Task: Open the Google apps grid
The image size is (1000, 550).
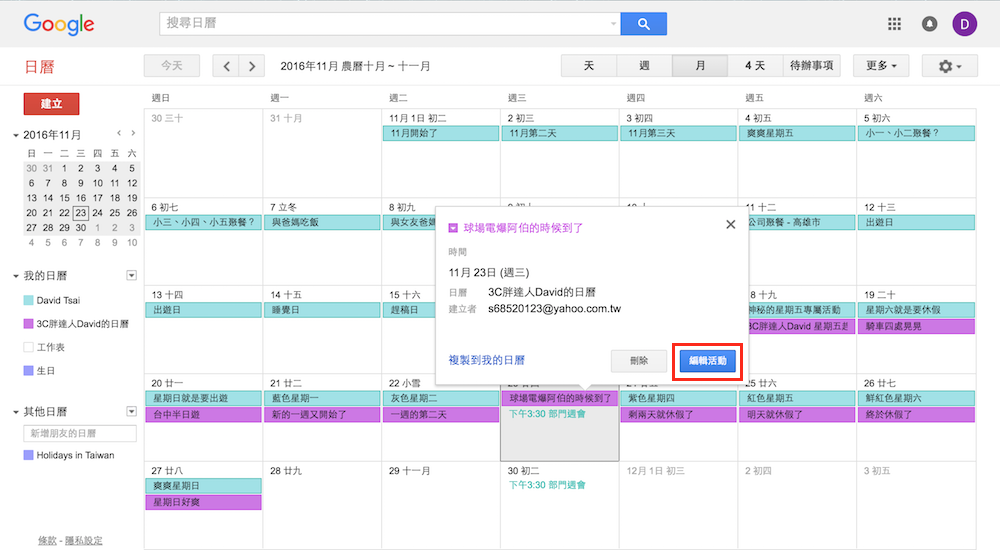Action: click(x=894, y=24)
